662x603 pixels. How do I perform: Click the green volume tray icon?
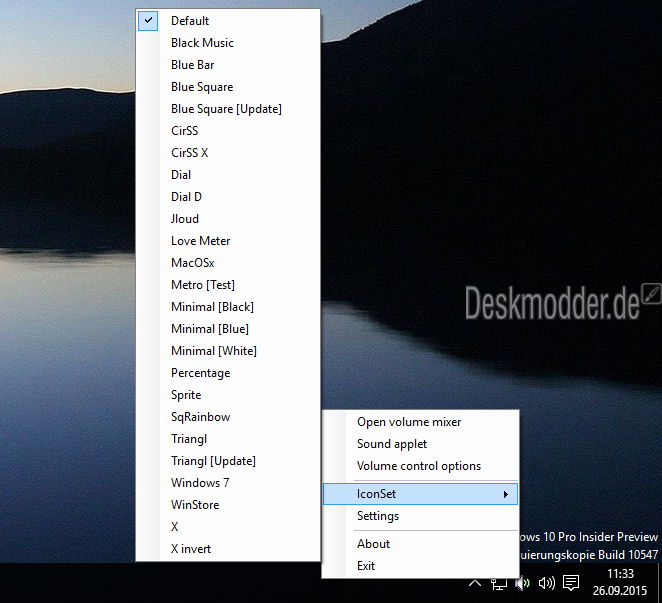click(x=520, y=583)
